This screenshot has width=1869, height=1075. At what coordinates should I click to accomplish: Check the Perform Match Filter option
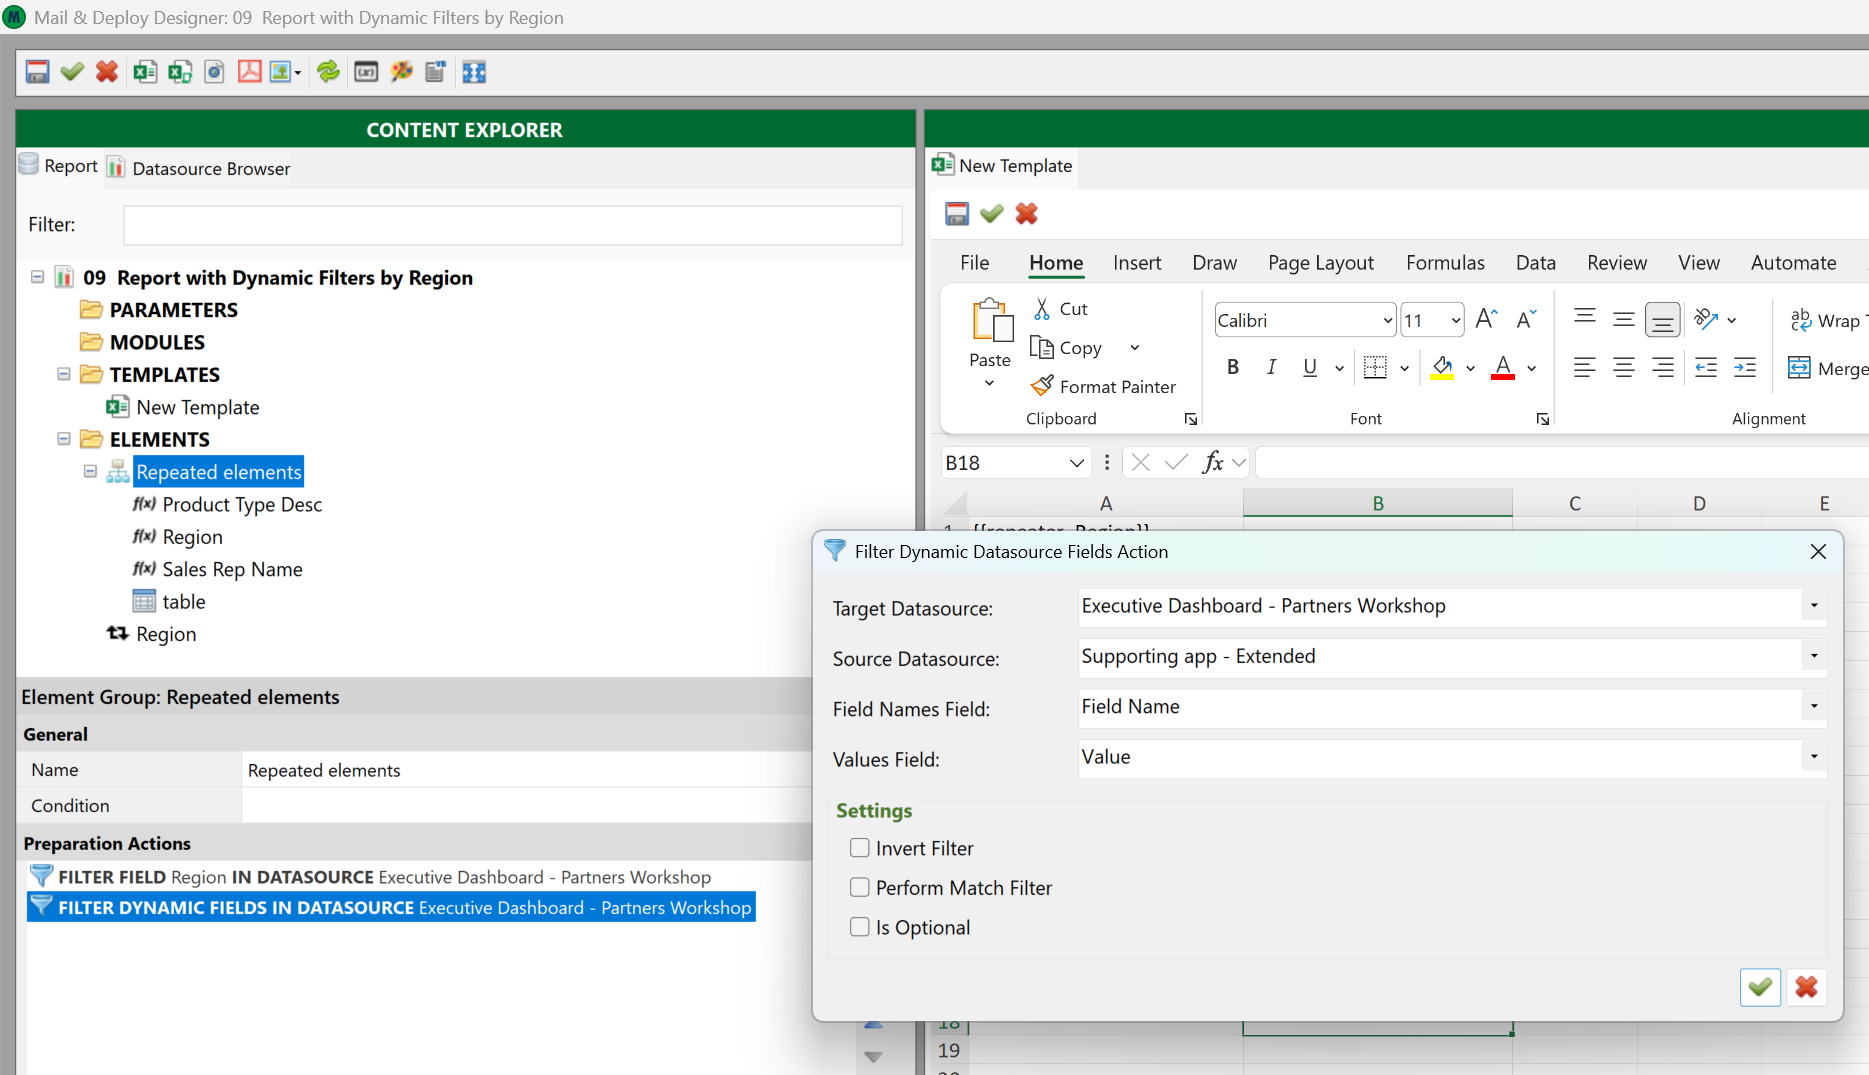pyautogui.click(x=859, y=888)
